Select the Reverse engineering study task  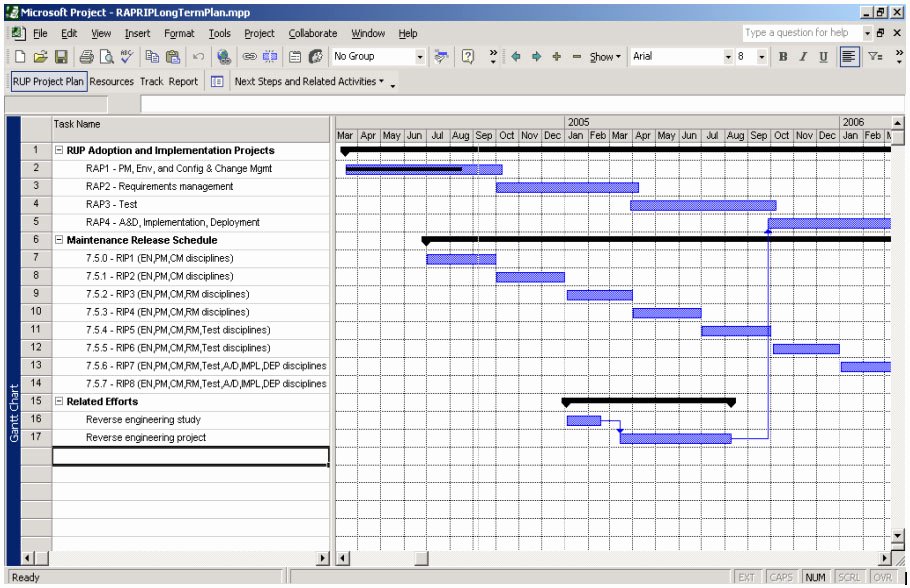pyautogui.click(x=143, y=419)
